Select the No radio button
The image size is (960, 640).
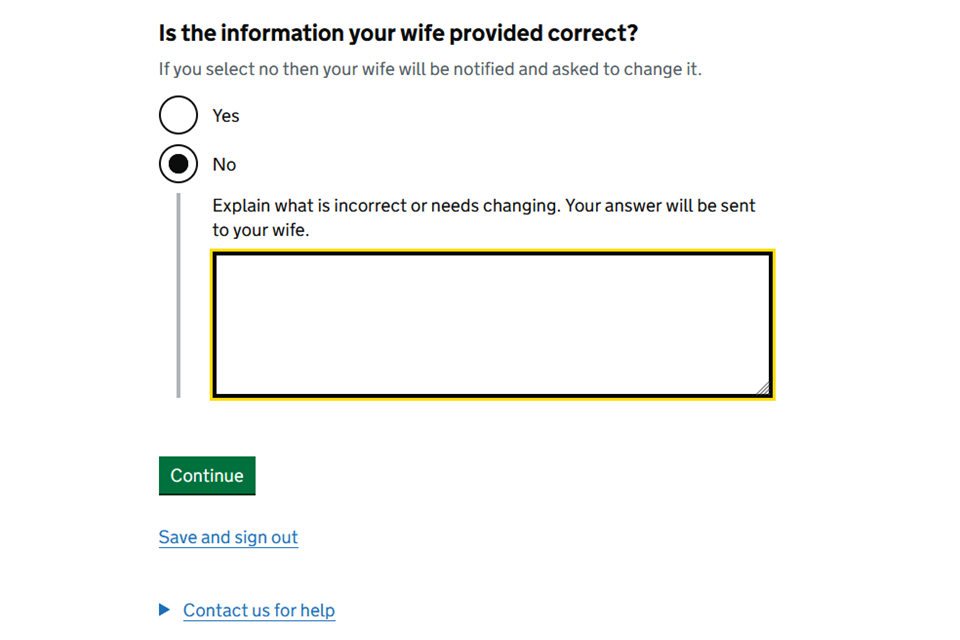tap(178, 164)
